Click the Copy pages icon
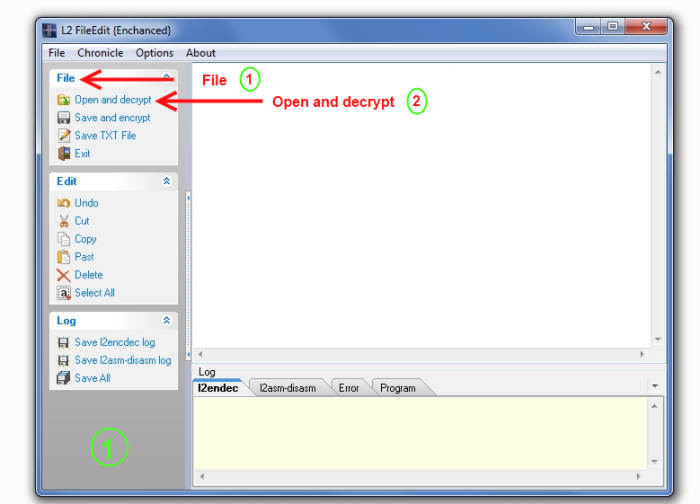This screenshot has height=504, width=700. 64,239
